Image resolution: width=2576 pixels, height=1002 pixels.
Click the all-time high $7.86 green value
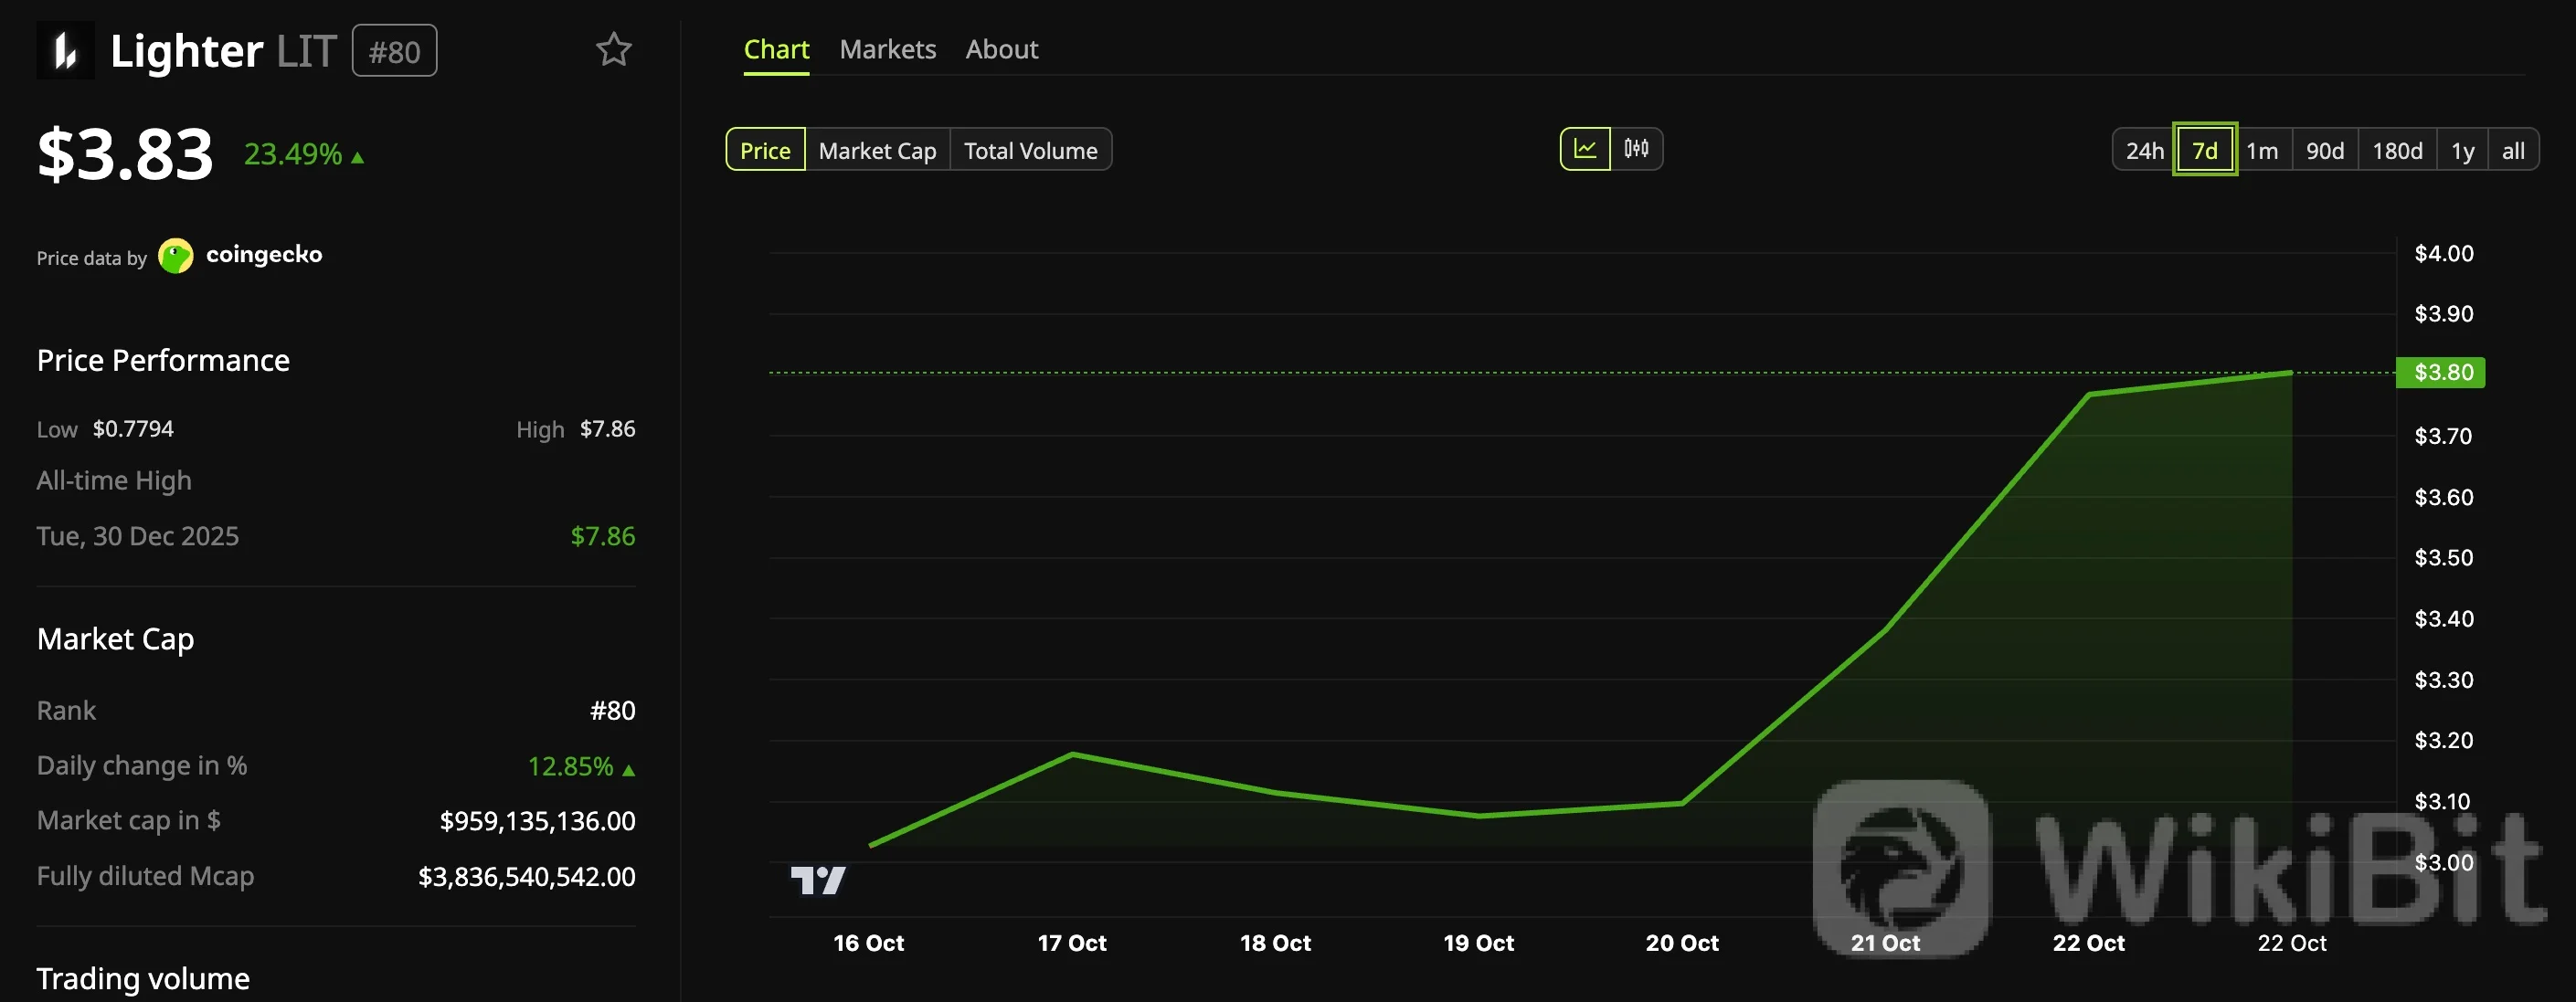tap(602, 536)
